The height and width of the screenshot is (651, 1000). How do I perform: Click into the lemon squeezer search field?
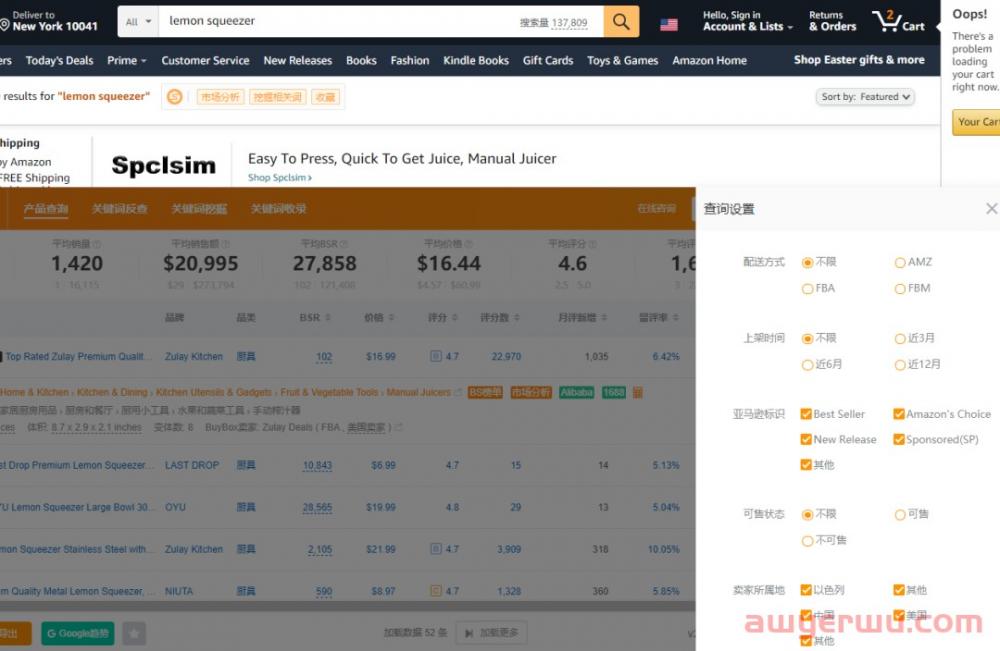pyautogui.click(x=338, y=22)
